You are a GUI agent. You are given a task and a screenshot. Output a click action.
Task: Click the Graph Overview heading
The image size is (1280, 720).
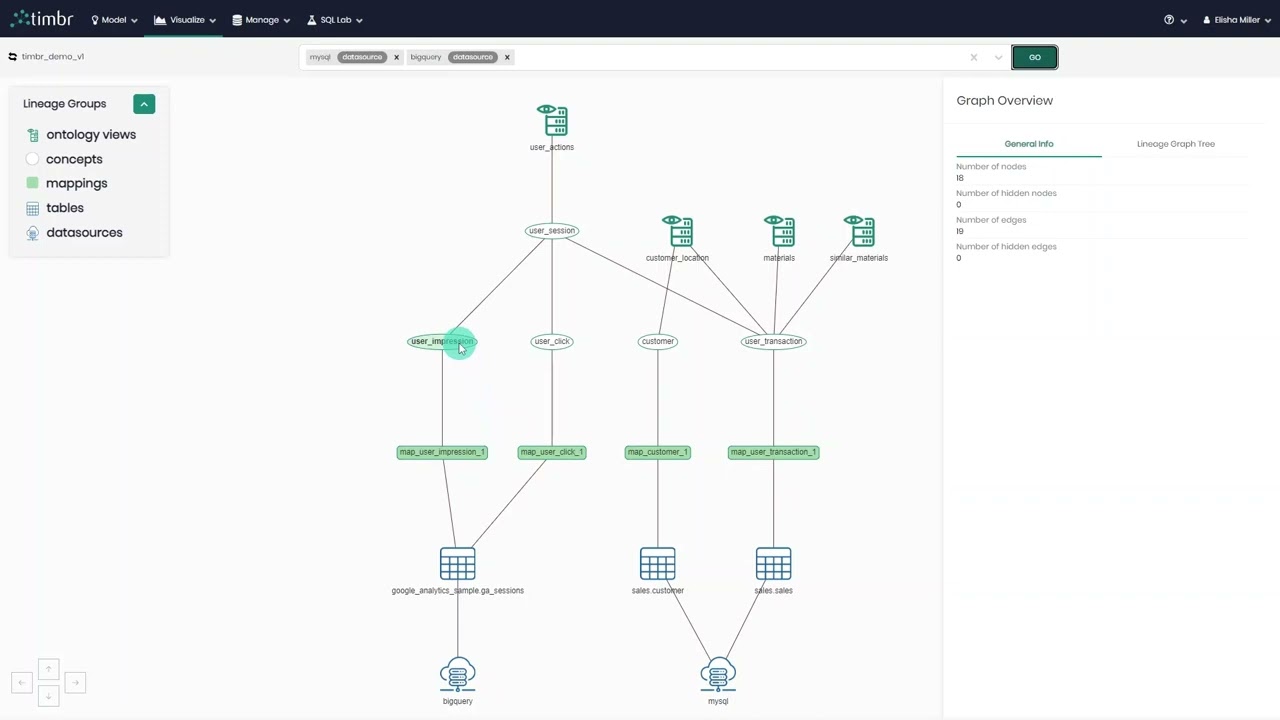1005,101
